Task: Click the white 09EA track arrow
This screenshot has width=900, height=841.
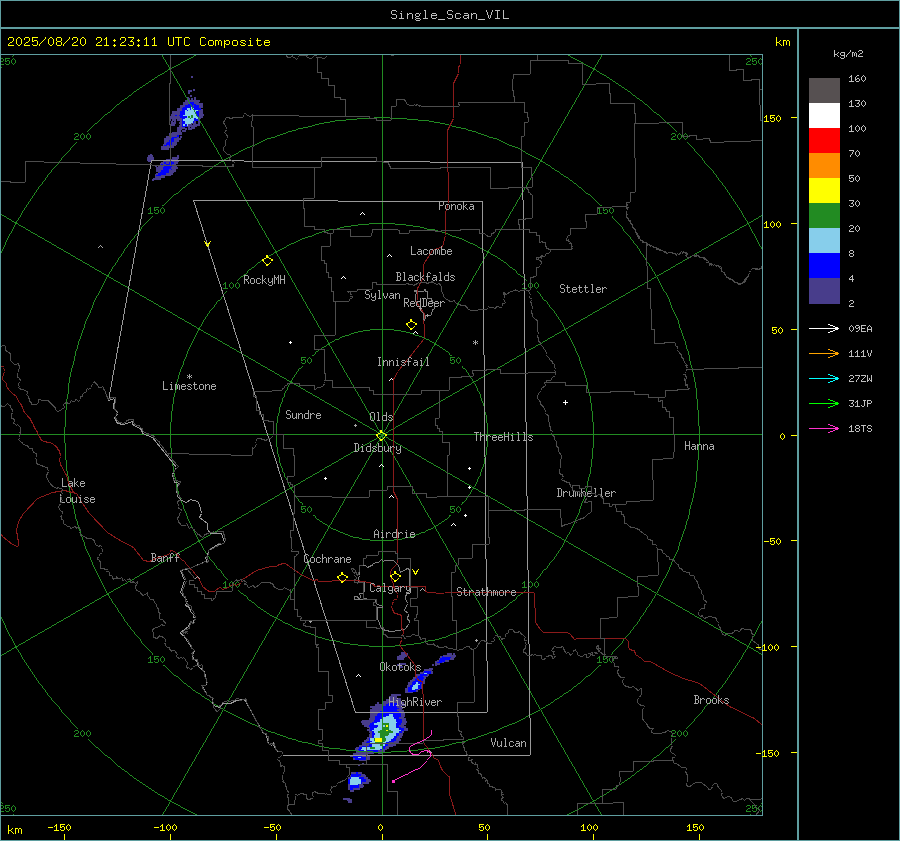Action: coord(824,328)
